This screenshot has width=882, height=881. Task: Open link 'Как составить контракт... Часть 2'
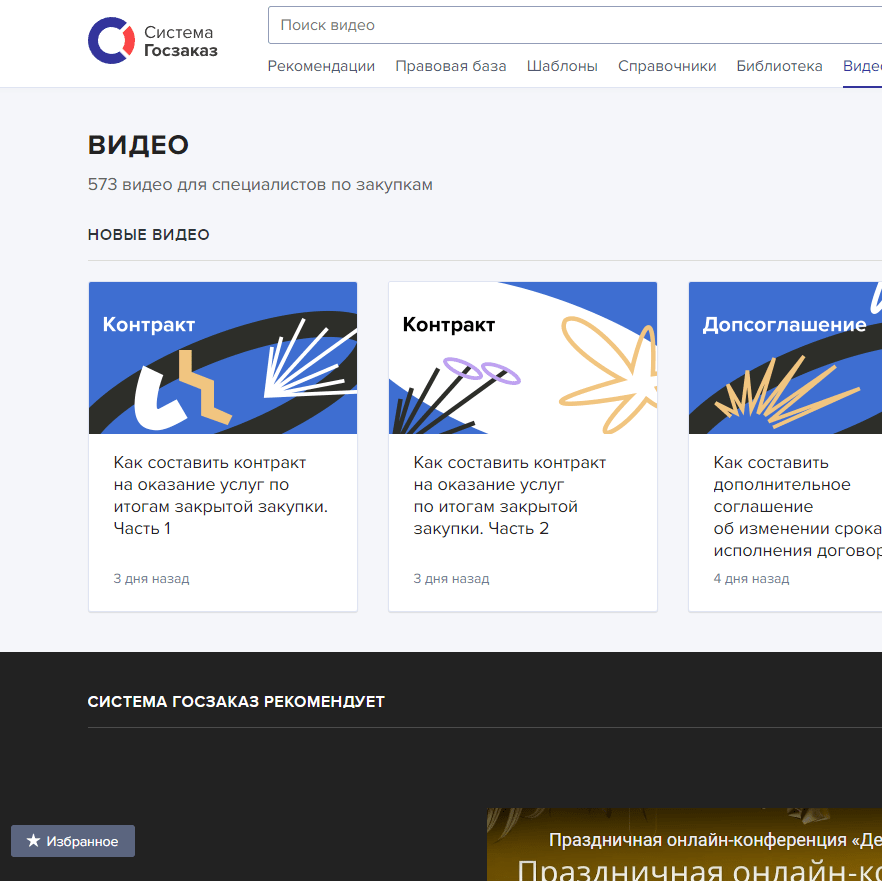pyautogui.click(x=510, y=495)
